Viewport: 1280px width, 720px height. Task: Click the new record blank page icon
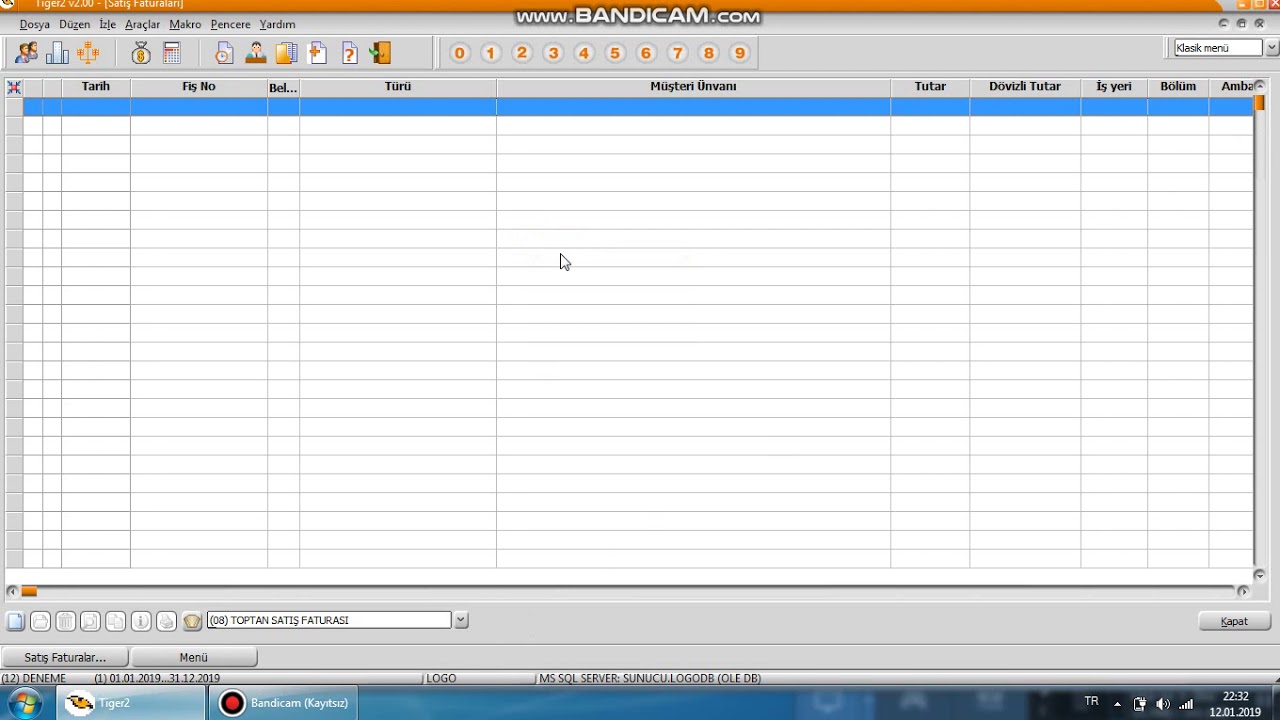15,621
